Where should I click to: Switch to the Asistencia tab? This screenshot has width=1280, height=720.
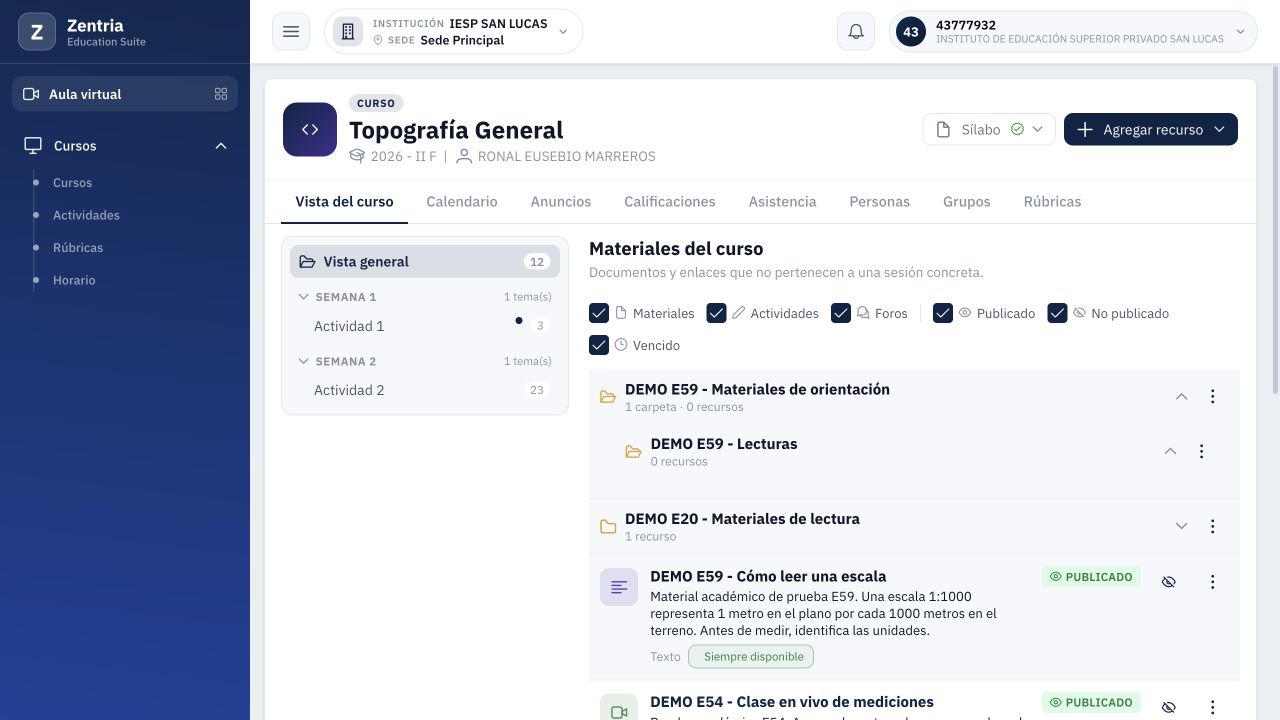[783, 201]
